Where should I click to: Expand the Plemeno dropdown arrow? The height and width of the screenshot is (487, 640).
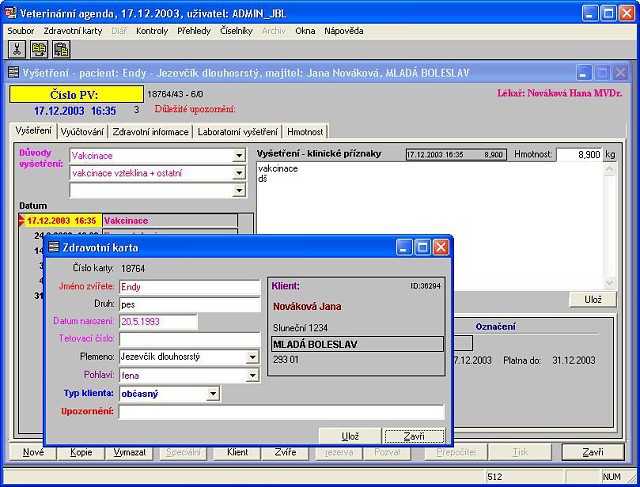click(253, 357)
